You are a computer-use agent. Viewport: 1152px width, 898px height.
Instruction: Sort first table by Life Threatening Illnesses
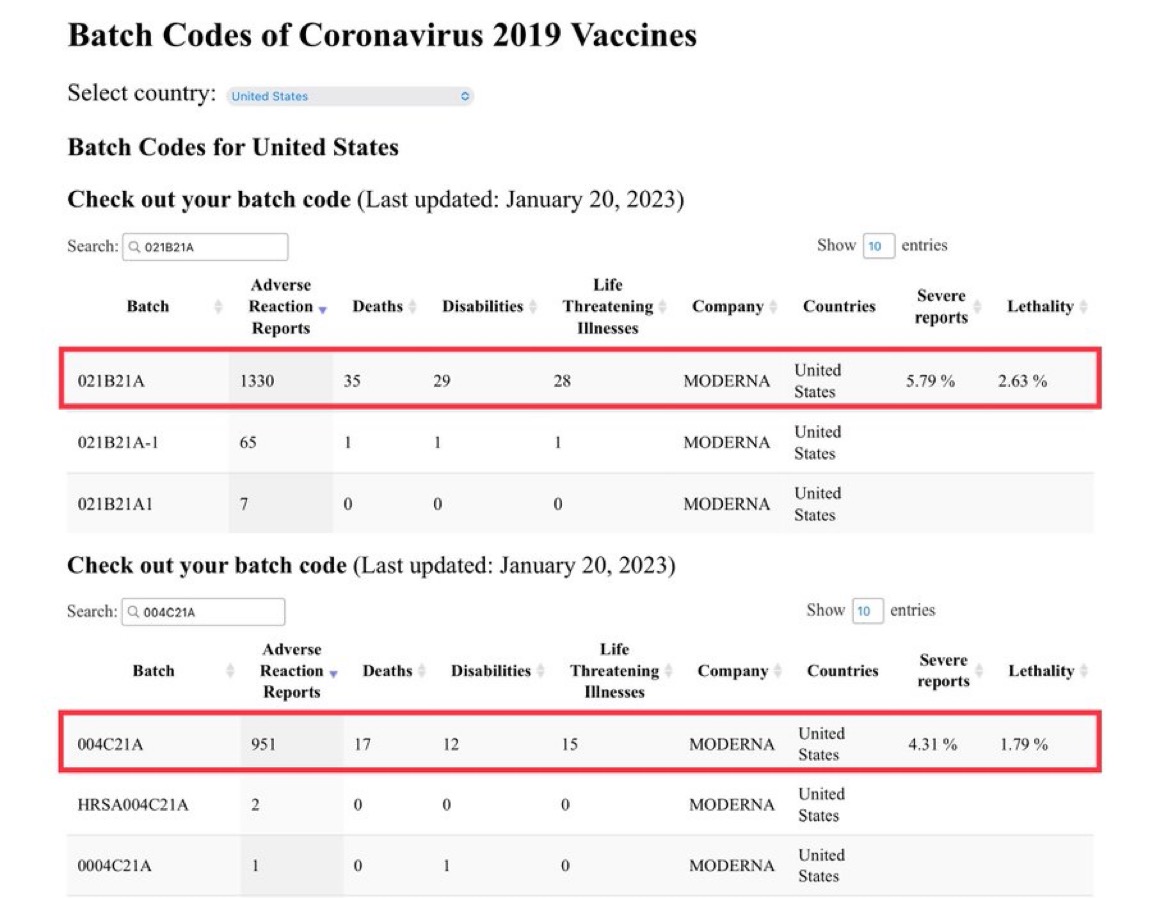pos(608,307)
